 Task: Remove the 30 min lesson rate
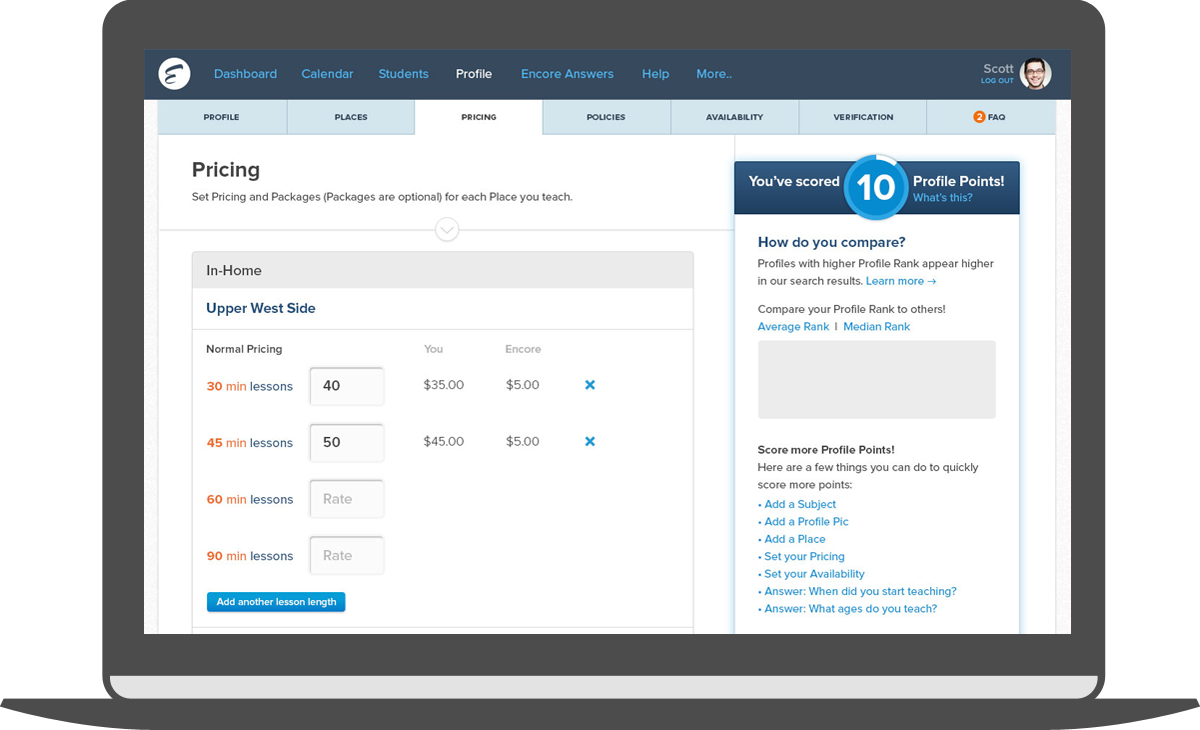589,384
